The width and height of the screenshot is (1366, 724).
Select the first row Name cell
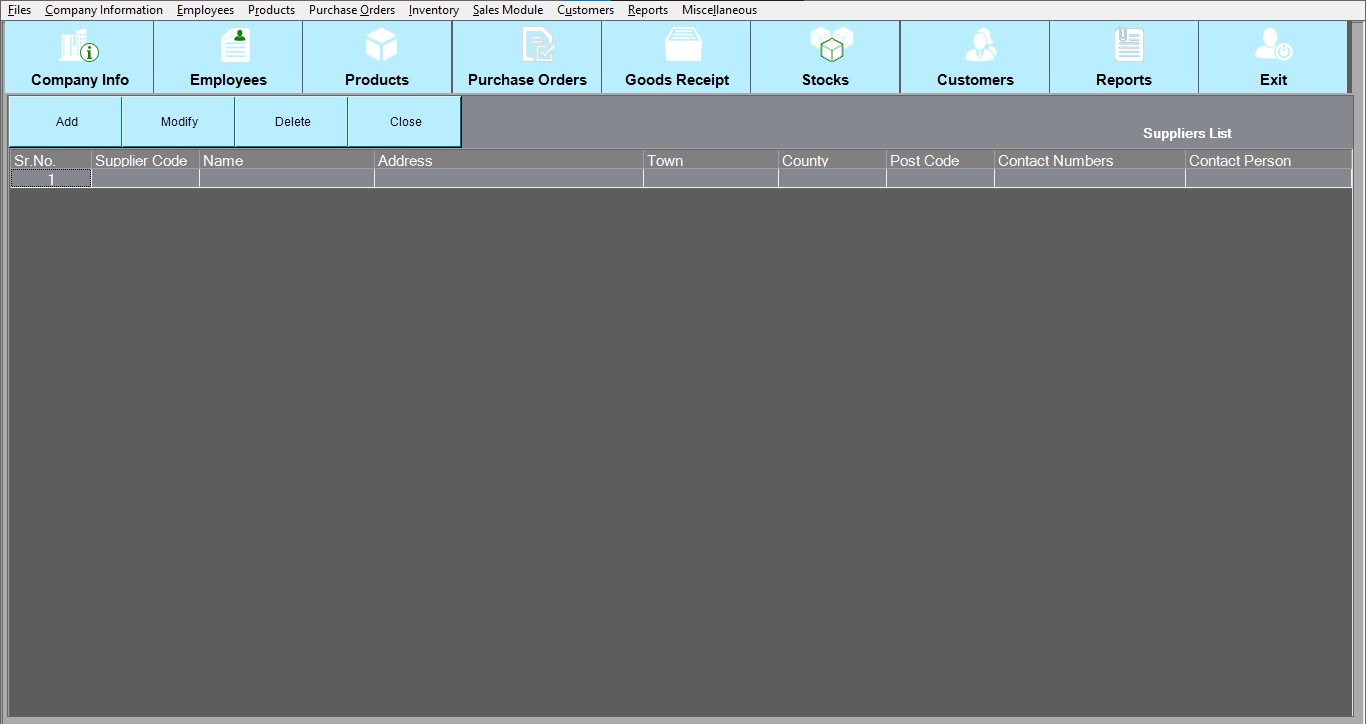[x=287, y=179]
